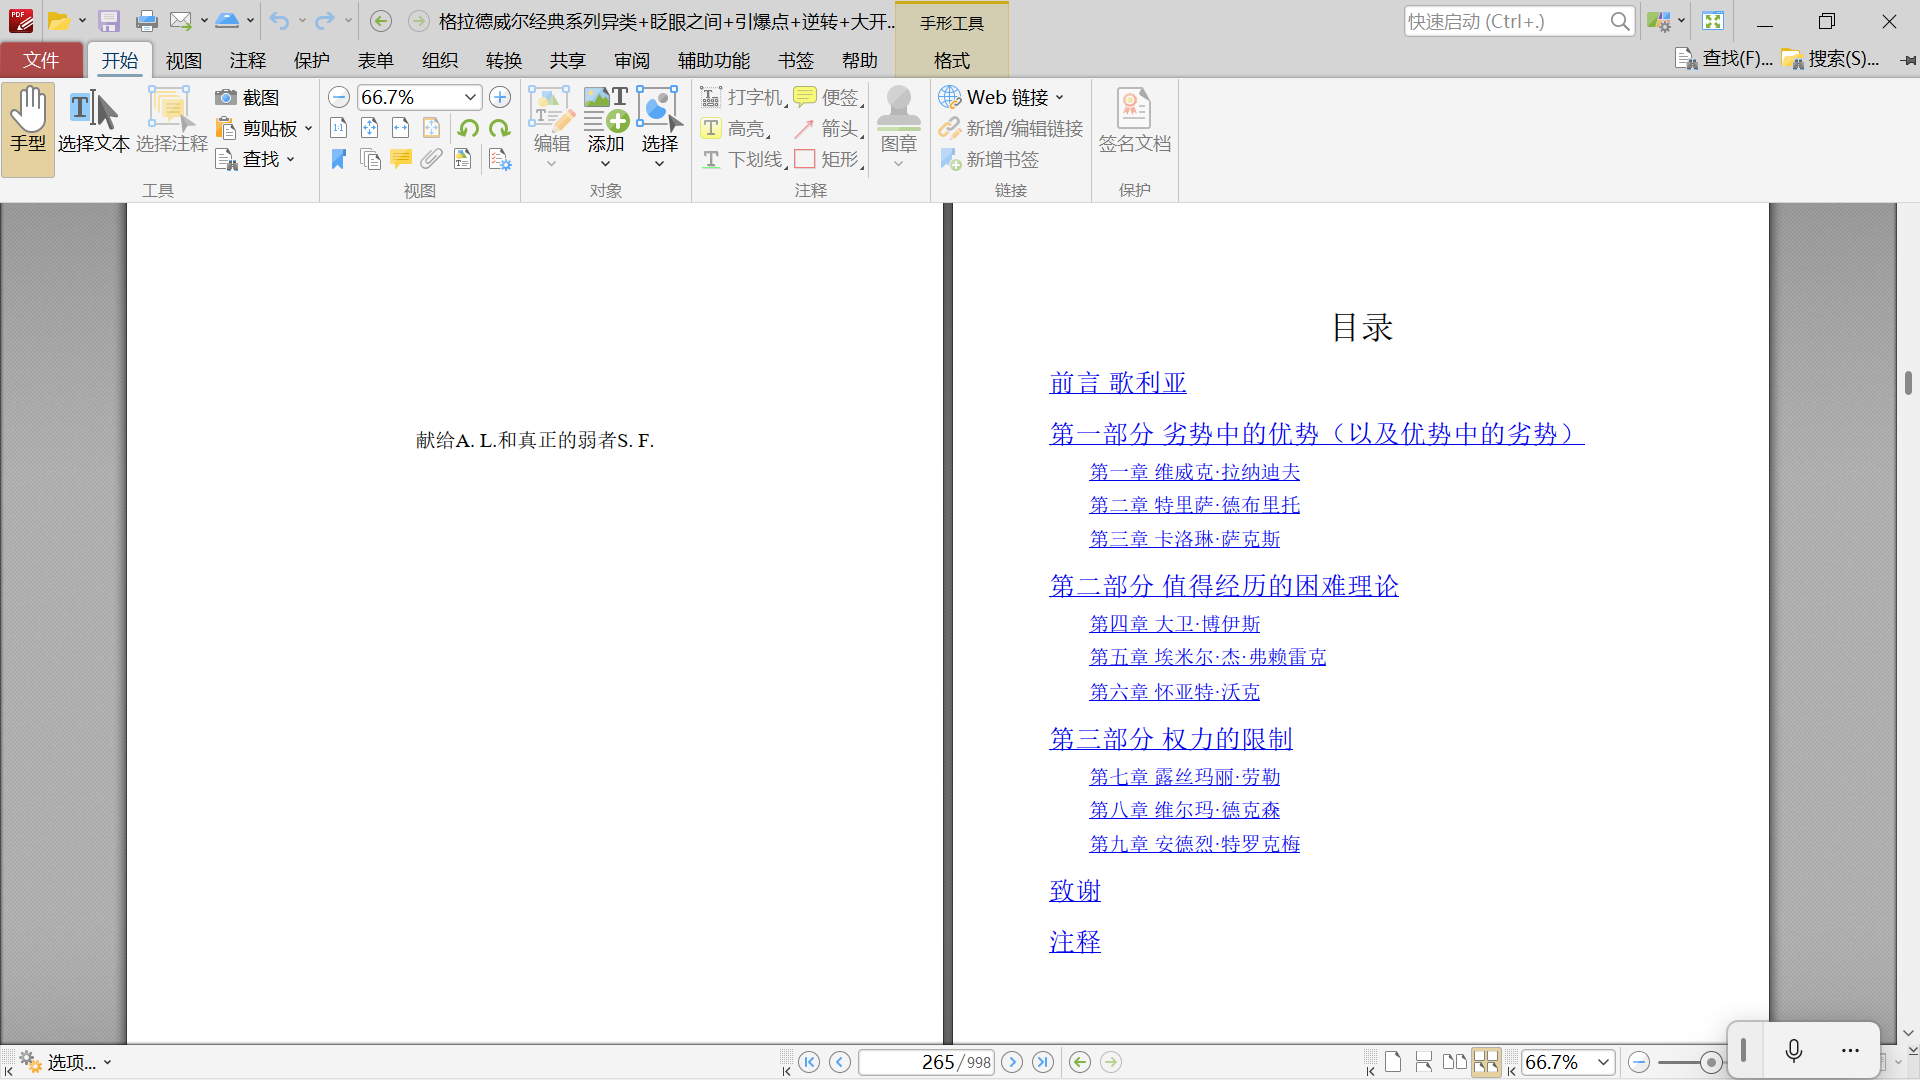
Task: Open the 文件 (File) menu
Action: 41,60
